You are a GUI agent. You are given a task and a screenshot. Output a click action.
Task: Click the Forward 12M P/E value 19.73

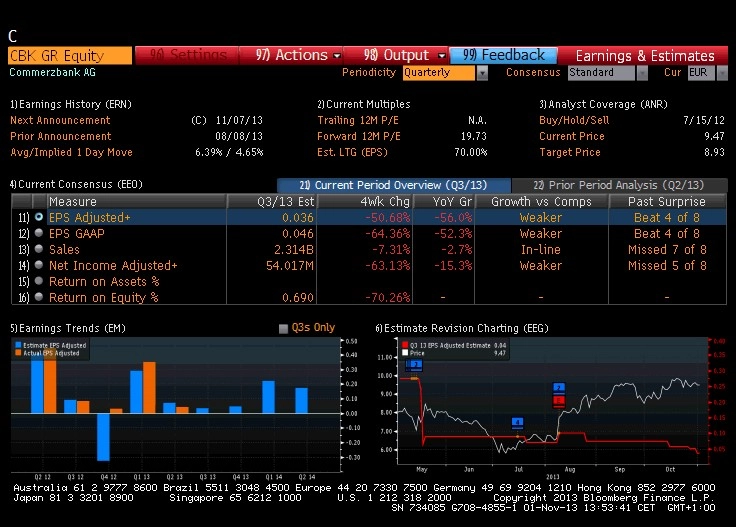click(474, 136)
